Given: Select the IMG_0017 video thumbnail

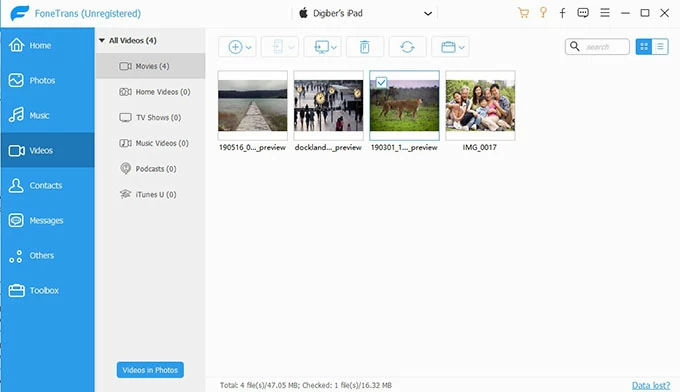Looking at the screenshot, I should (x=480, y=105).
